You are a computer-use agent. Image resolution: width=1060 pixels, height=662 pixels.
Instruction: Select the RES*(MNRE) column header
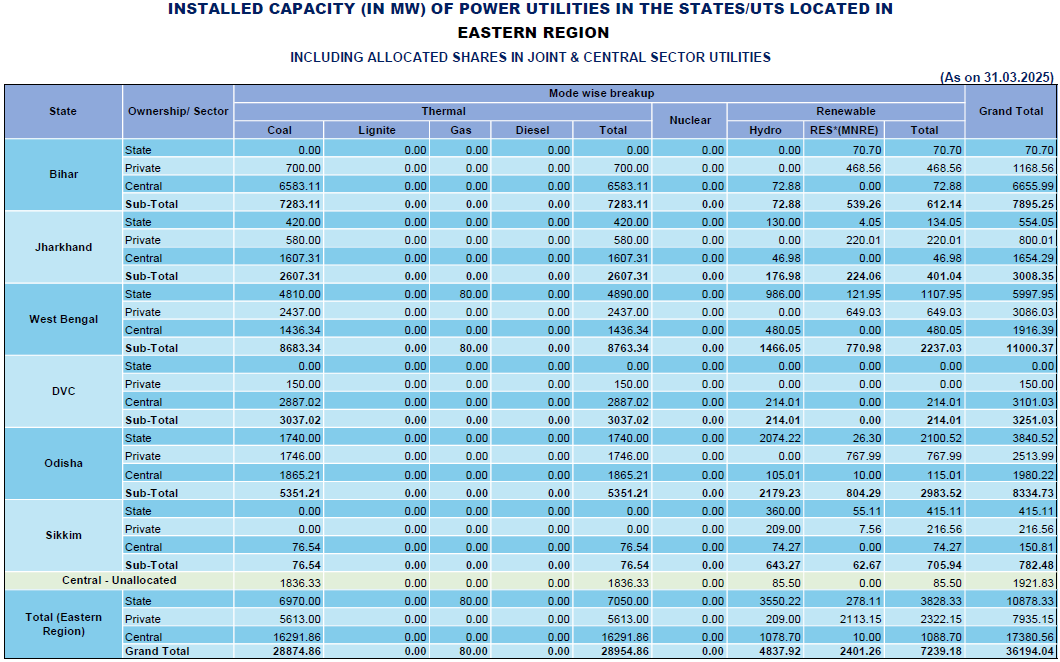(x=844, y=130)
